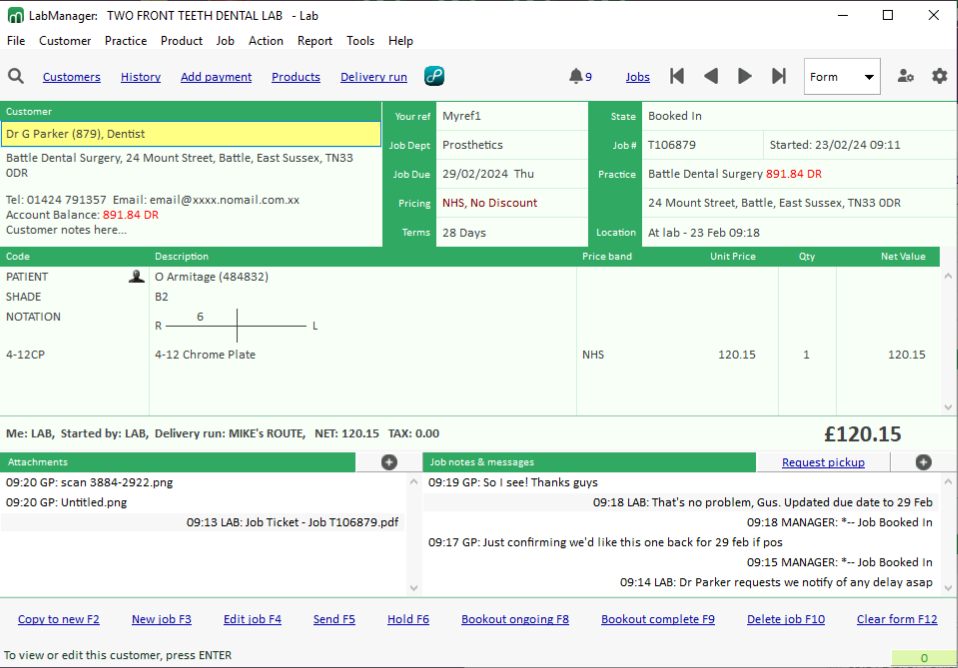Select the Dr G Parker customer field

point(190,134)
